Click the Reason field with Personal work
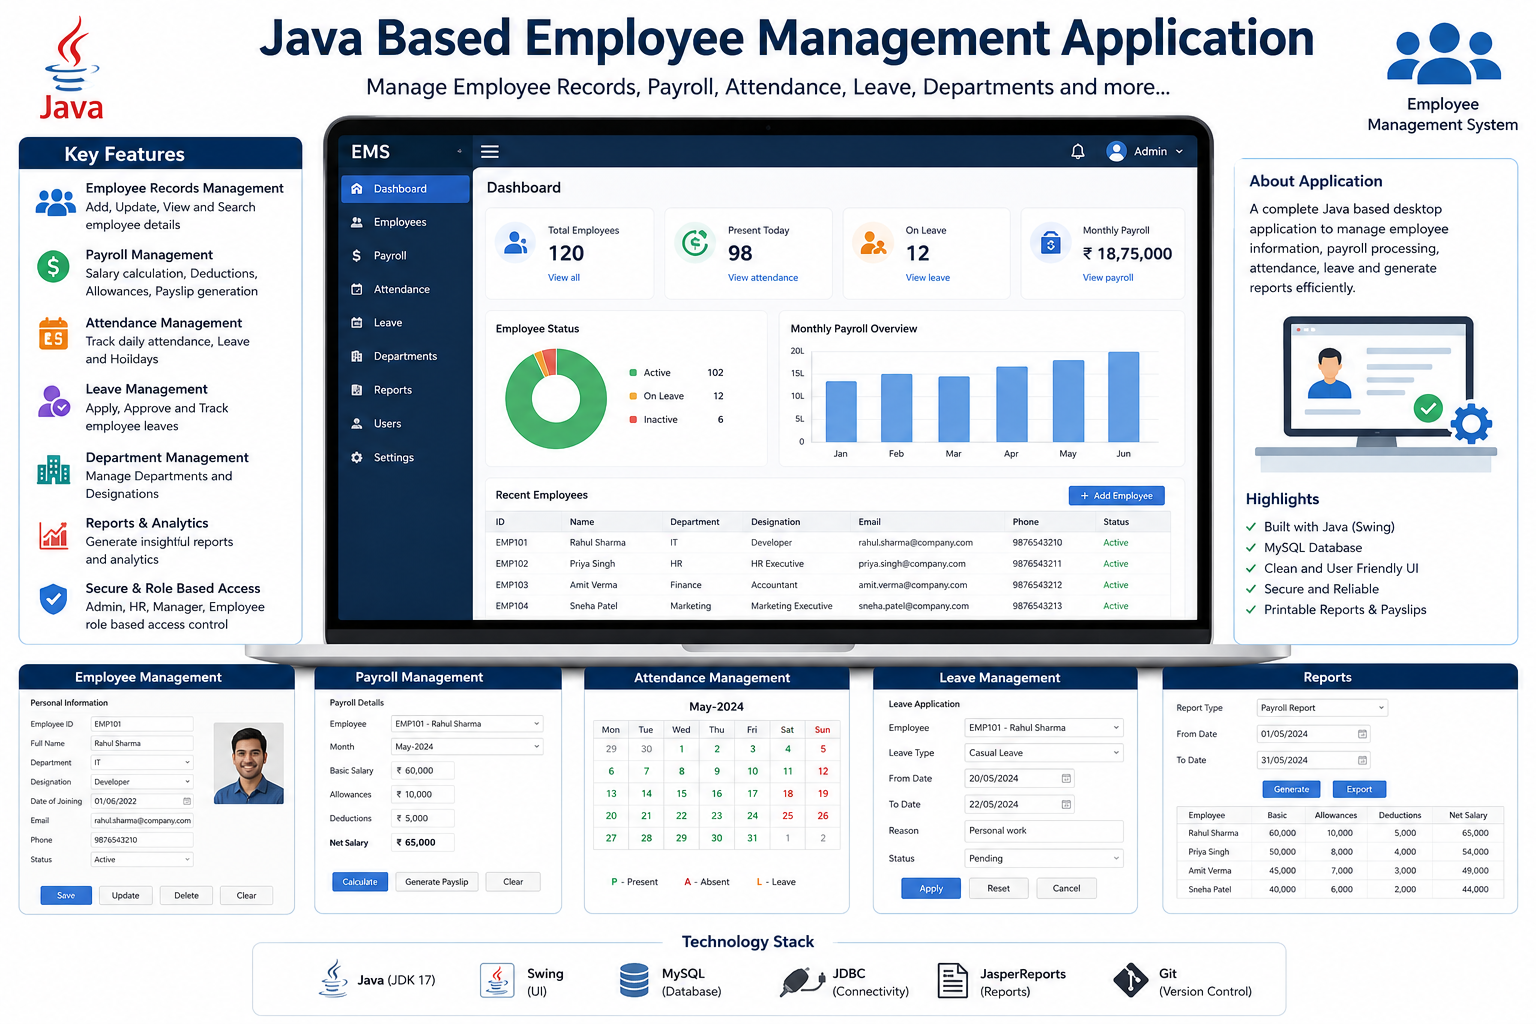 point(1044,831)
